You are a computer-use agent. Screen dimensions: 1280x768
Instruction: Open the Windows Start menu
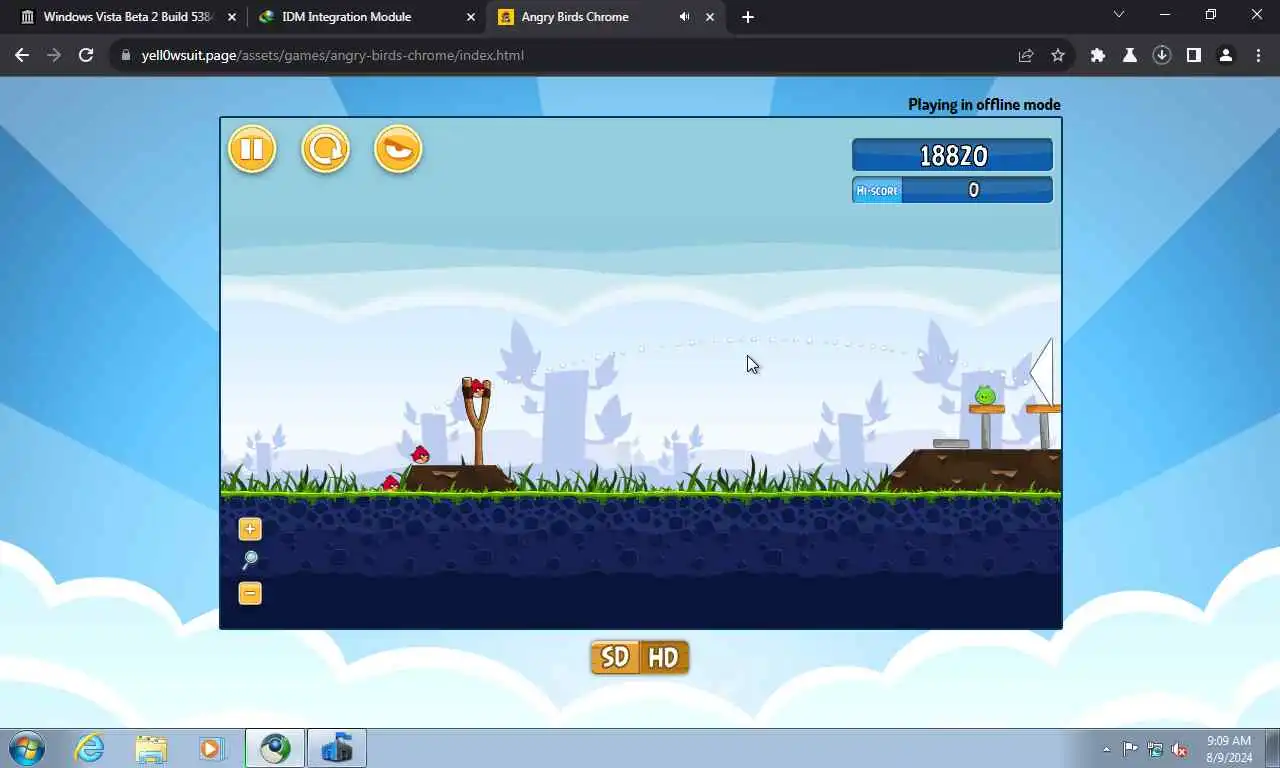(27, 748)
